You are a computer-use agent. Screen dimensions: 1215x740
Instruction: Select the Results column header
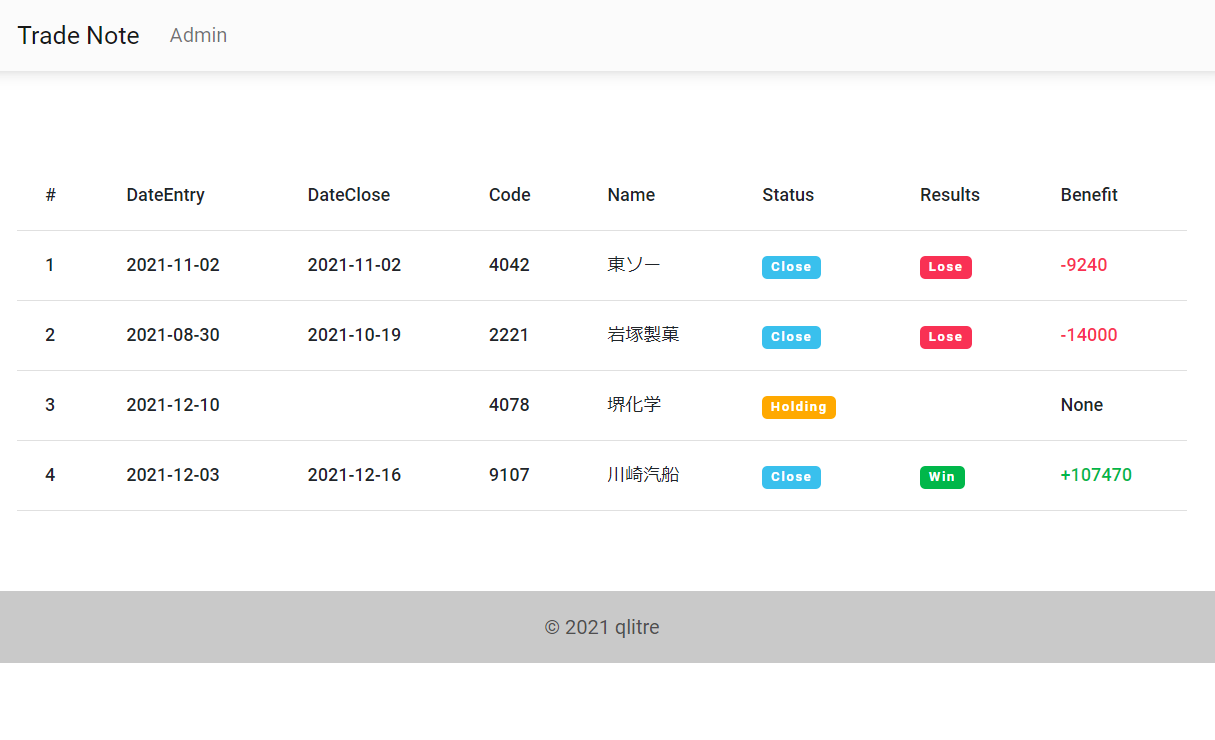pyautogui.click(x=950, y=195)
